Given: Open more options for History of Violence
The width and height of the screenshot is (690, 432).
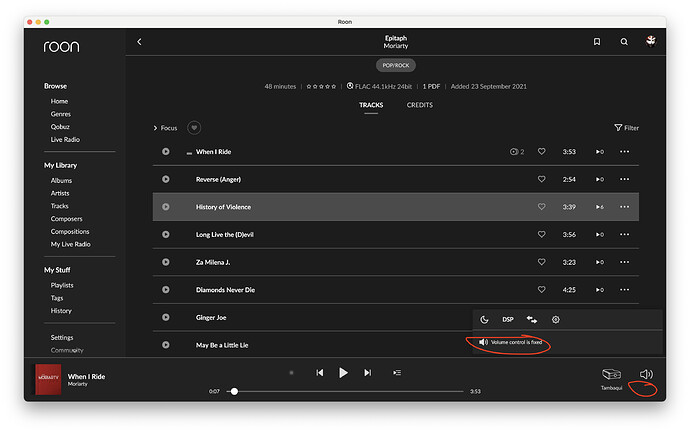Looking at the screenshot, I should (x=624, y=207).
